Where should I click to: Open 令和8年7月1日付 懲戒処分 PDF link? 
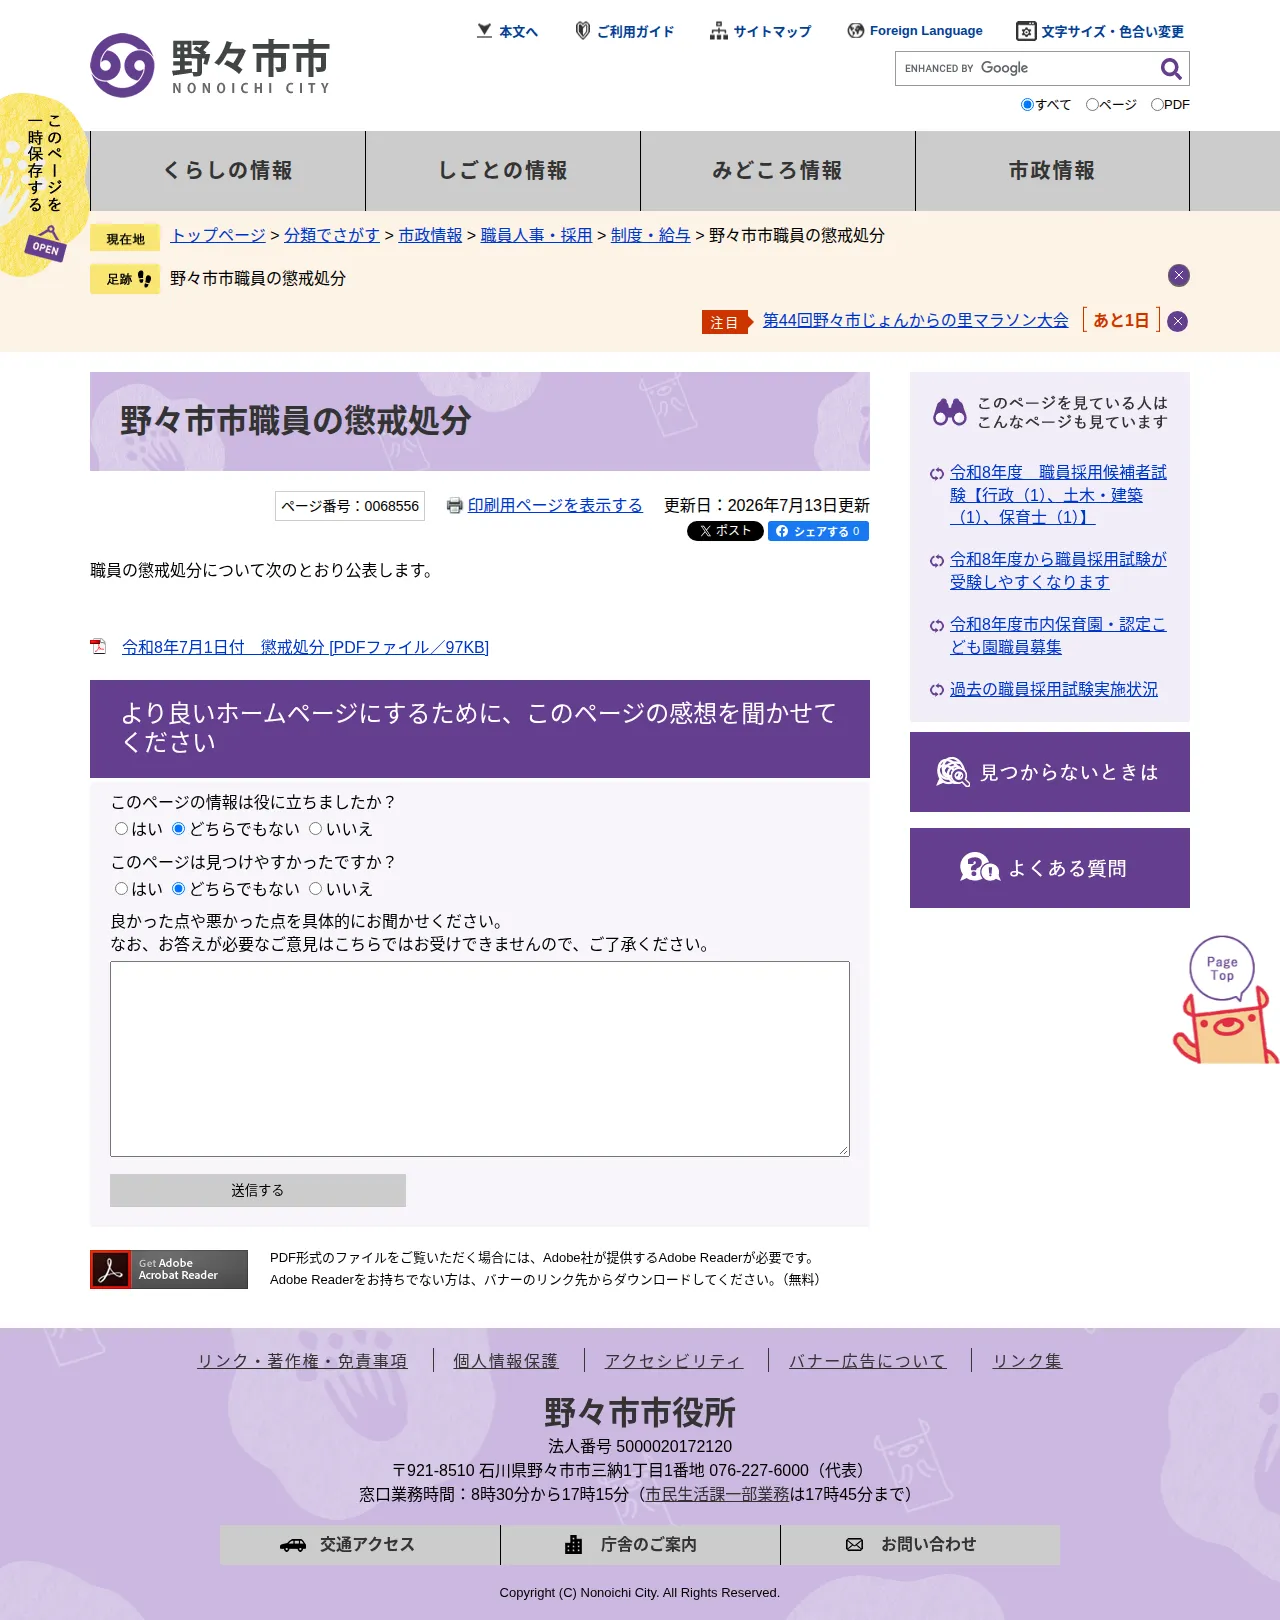pyautogui.click(x=305, y=647)
